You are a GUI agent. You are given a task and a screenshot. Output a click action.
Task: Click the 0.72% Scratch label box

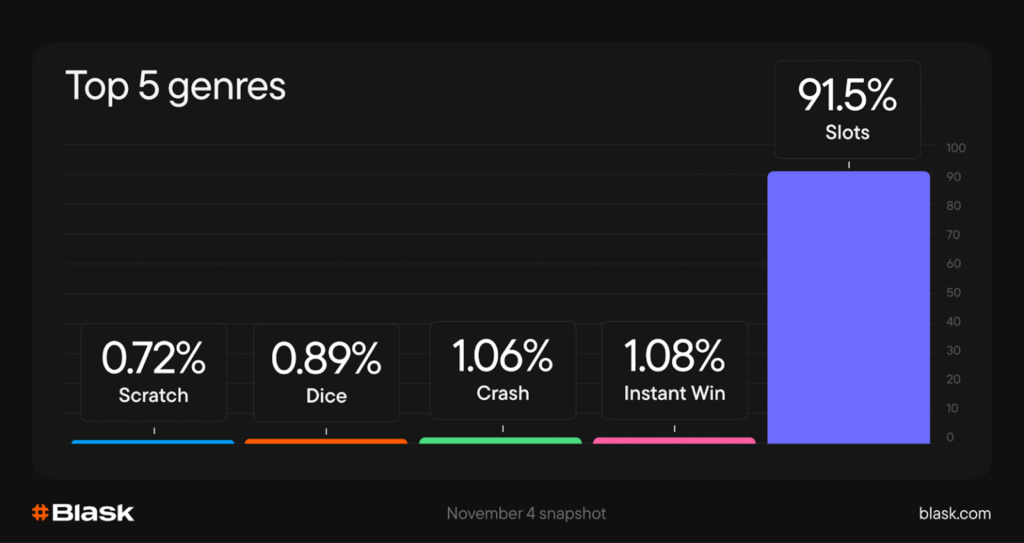click(x=153, y=372)
